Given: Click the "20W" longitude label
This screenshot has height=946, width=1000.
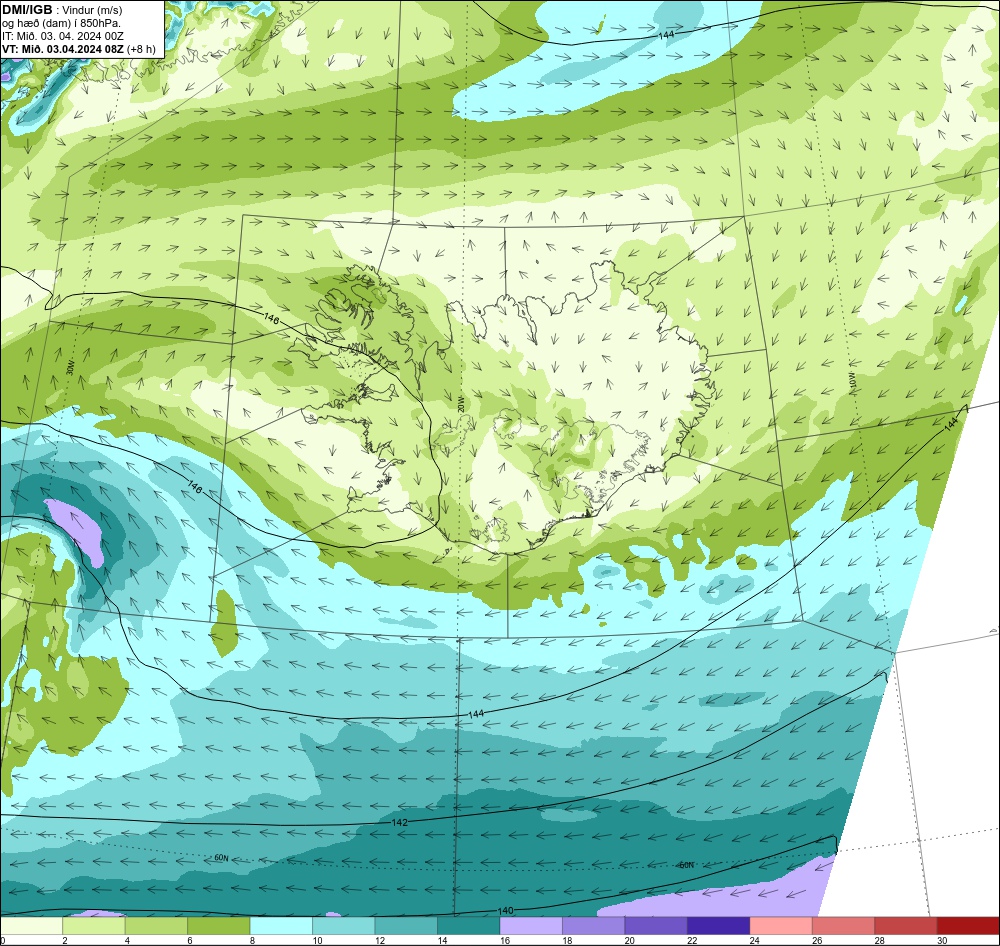Looking at the screenshot, I should (x=461, y=404).
